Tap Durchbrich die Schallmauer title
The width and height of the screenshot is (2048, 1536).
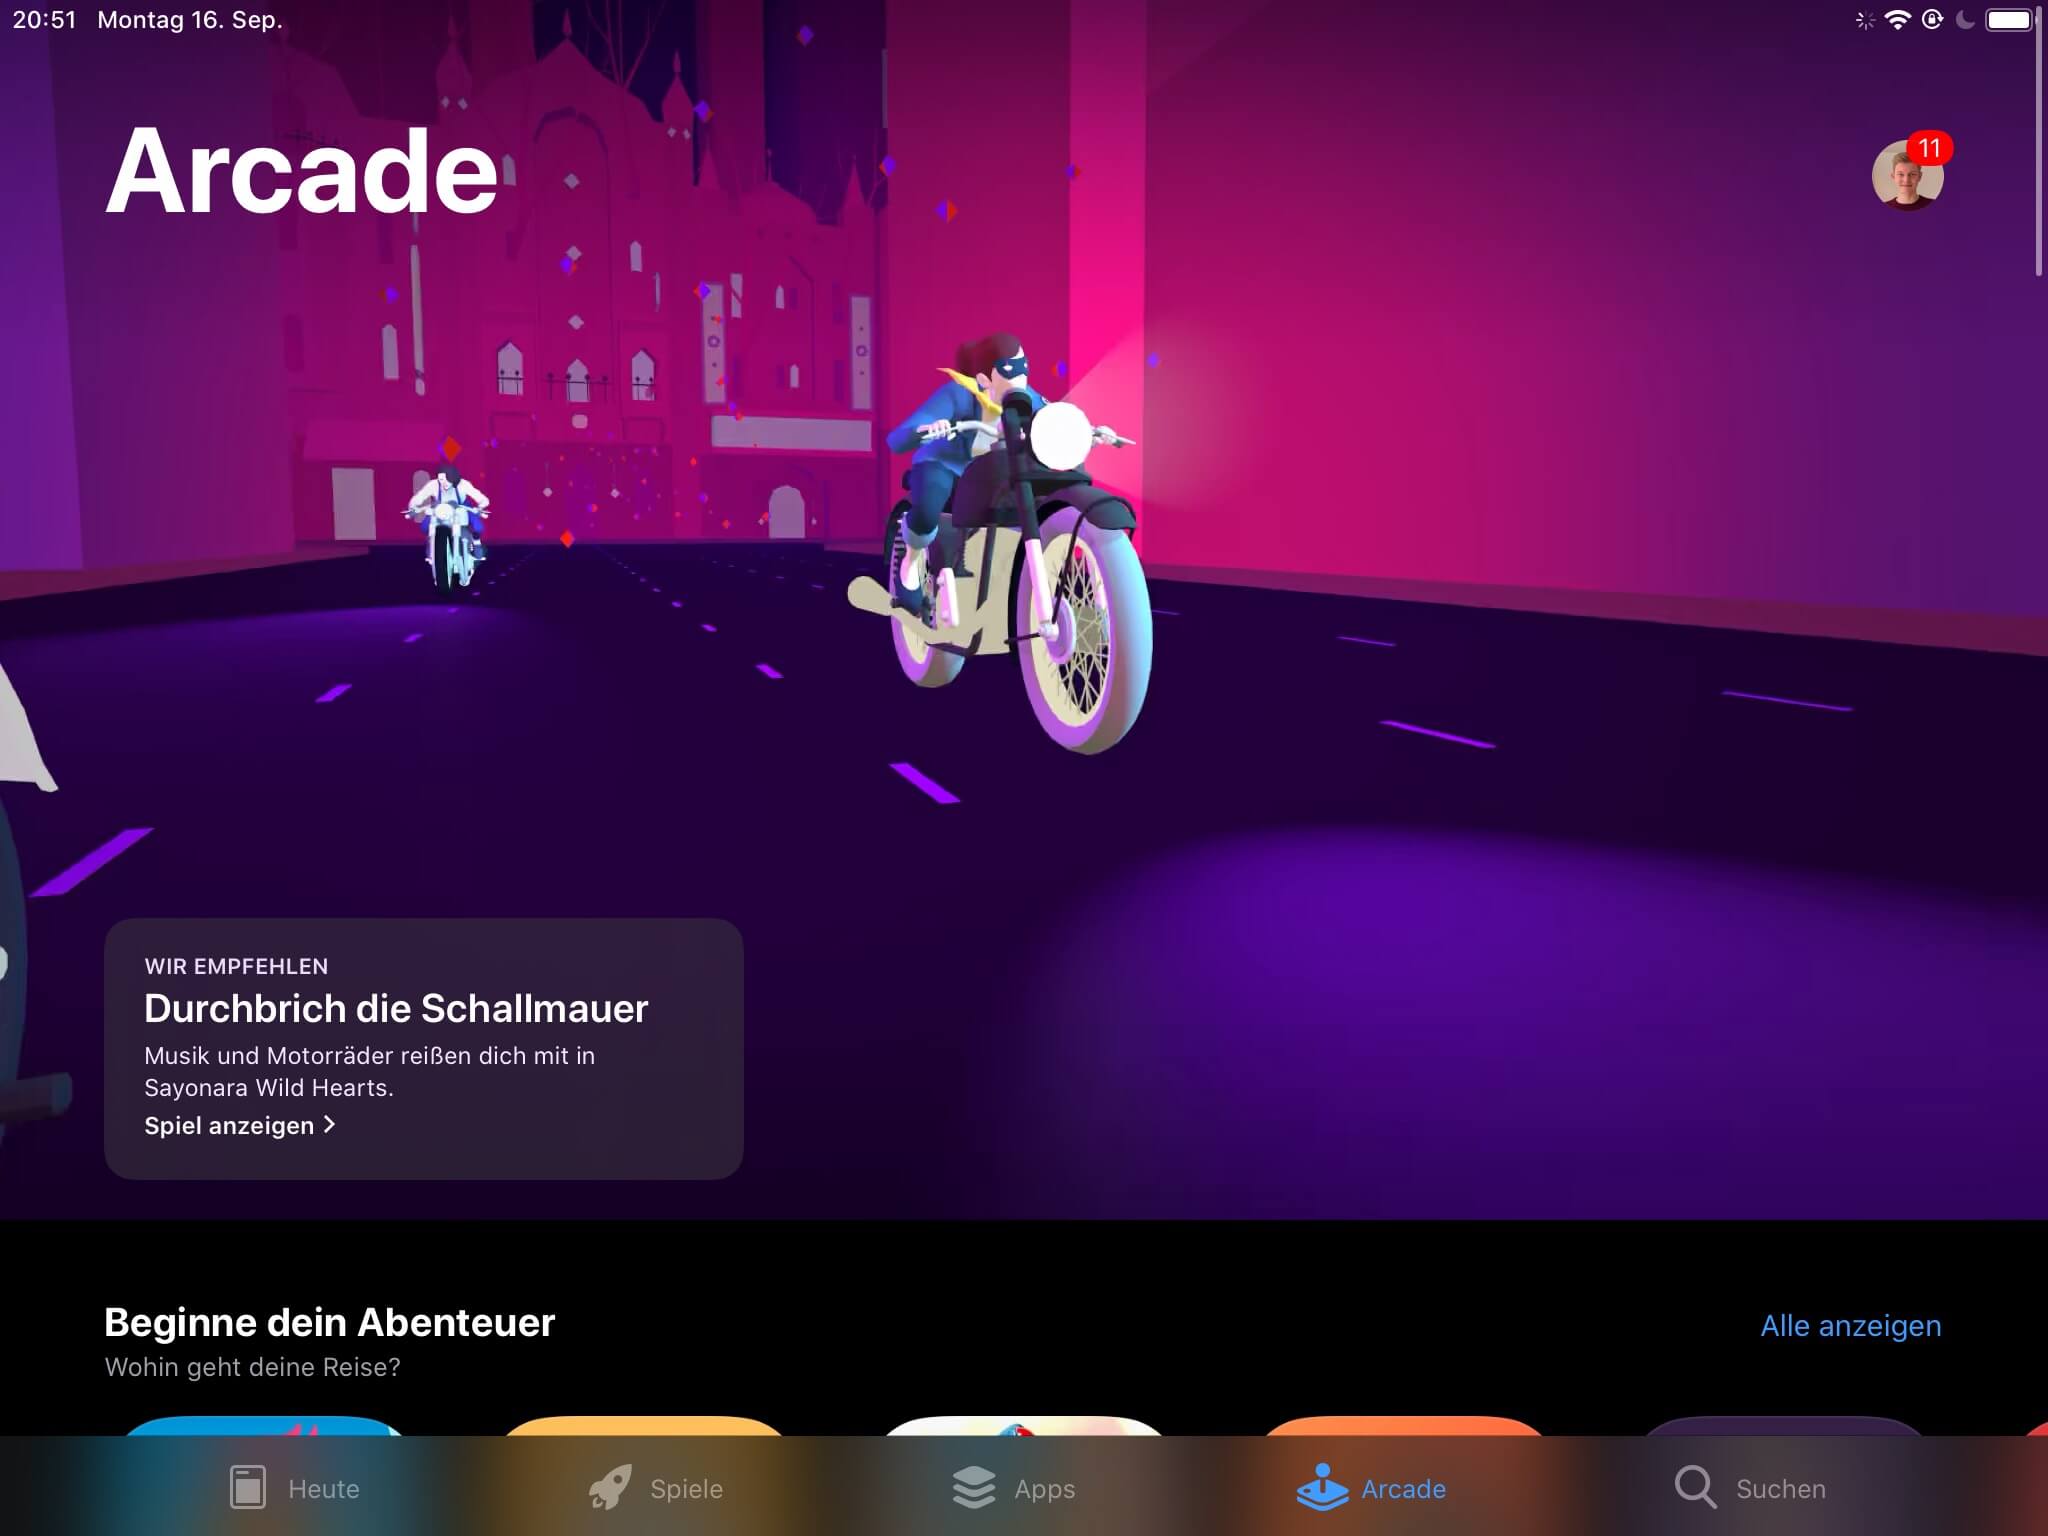[x=392, y=1007]
